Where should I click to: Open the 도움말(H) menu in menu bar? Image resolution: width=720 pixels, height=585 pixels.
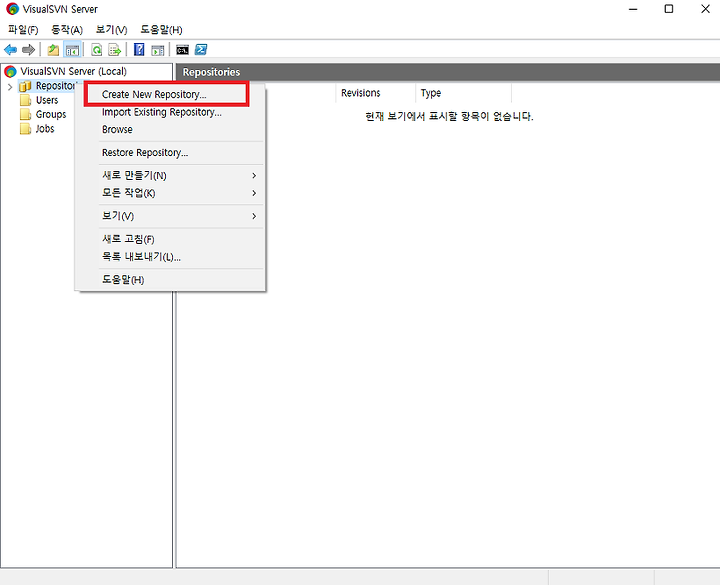pyautogui.click(x=161, y=30)
